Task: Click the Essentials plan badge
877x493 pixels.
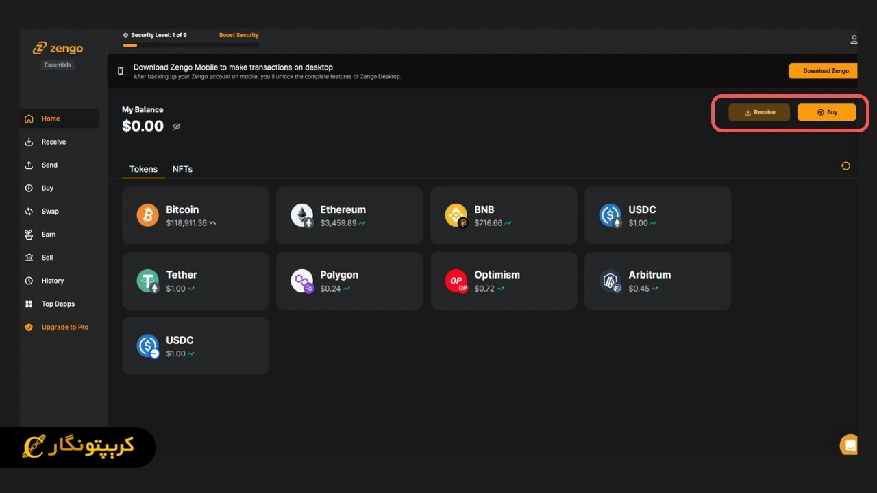Action: (58, 65)
